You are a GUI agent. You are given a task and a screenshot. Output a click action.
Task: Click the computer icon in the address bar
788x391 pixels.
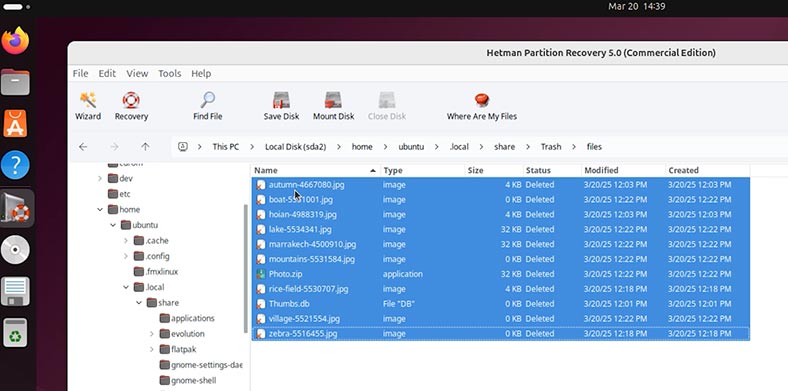pos(183,147)
